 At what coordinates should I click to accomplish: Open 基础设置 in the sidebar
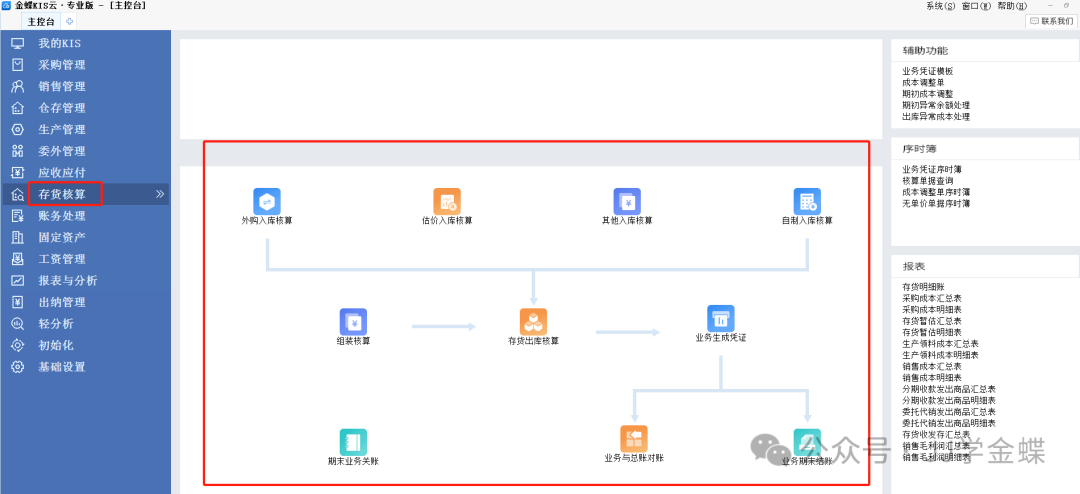(61, 367)
